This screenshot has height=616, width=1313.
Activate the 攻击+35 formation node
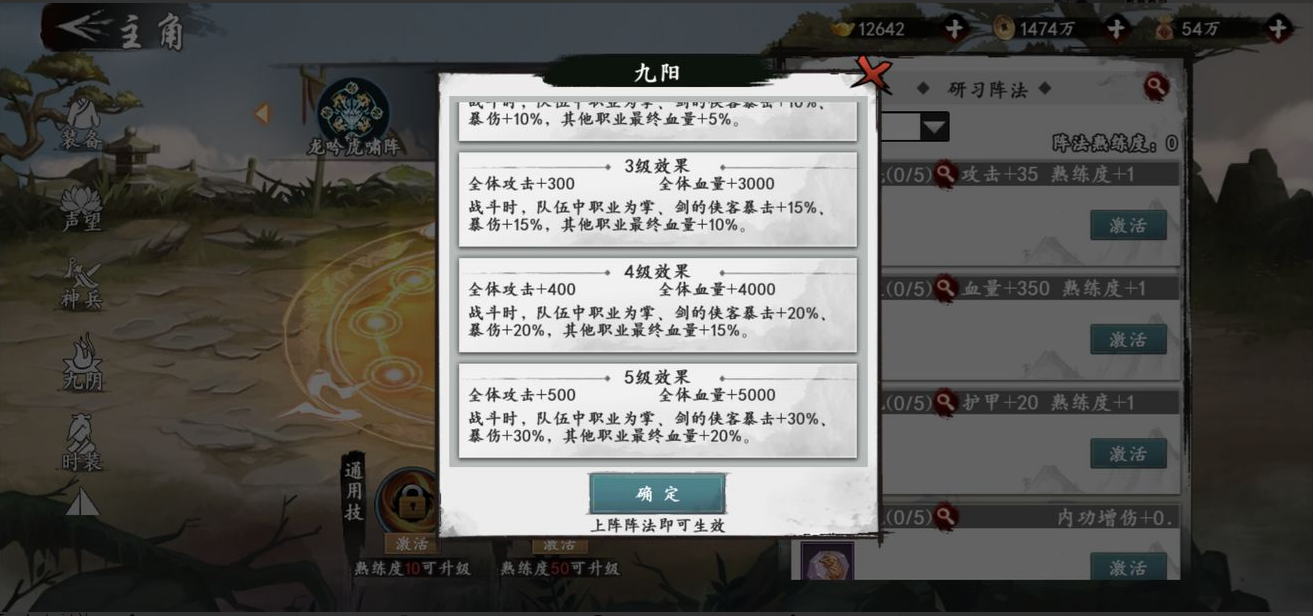pyautogui.click(x=1128, y=225)
